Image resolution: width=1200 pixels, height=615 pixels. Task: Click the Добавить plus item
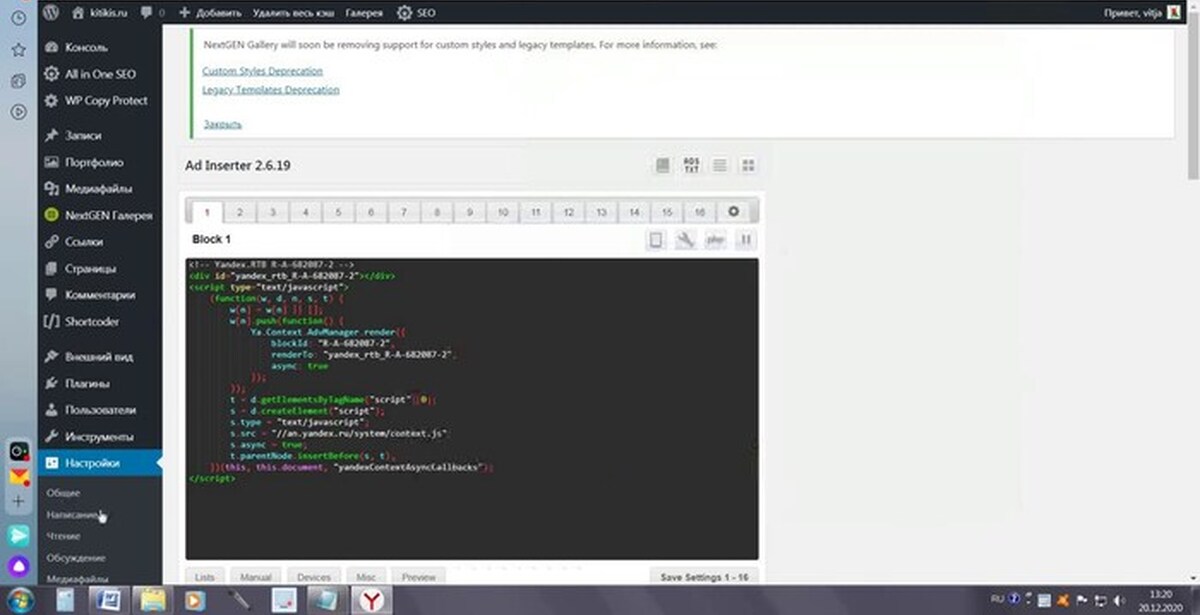point(210,13)
